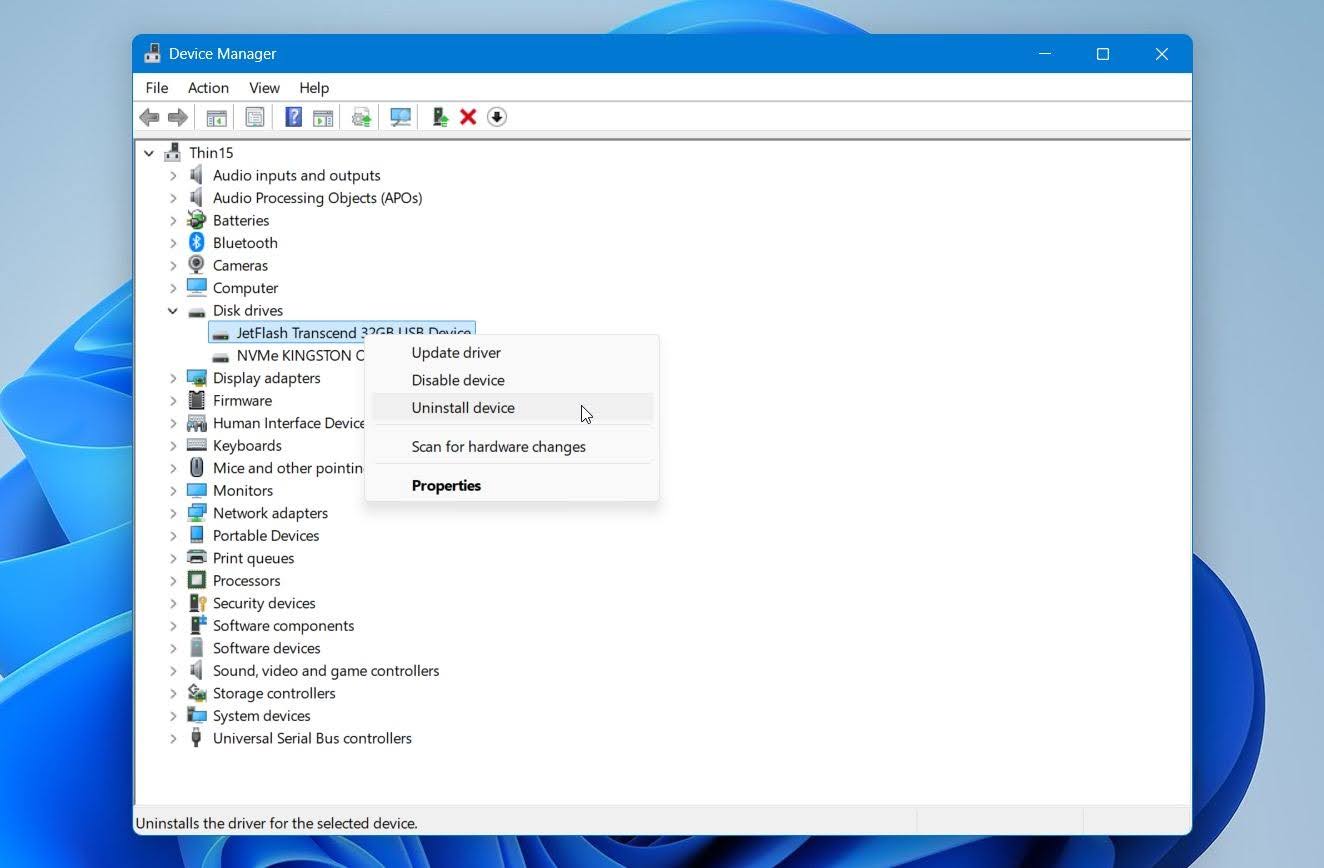Click the gear with green arrow toolbar icon
1324x868 pixels.
362,118
